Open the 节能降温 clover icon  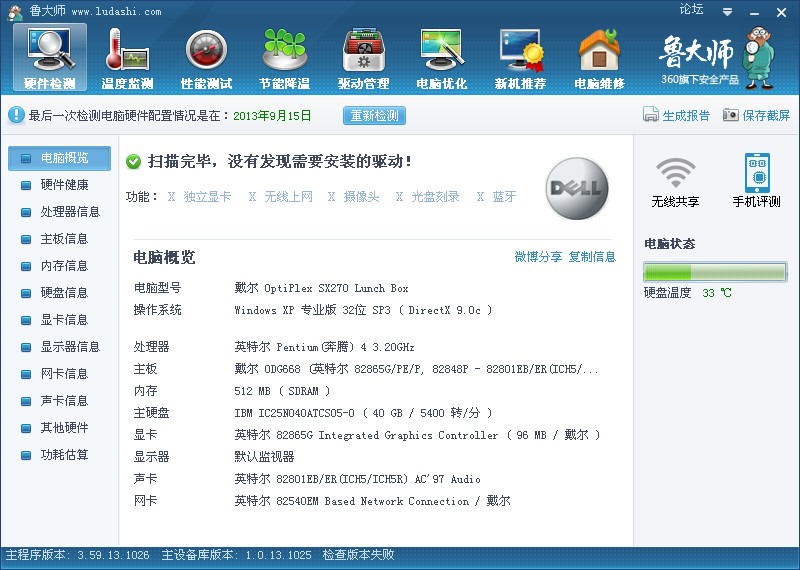(x=284, y=59)
